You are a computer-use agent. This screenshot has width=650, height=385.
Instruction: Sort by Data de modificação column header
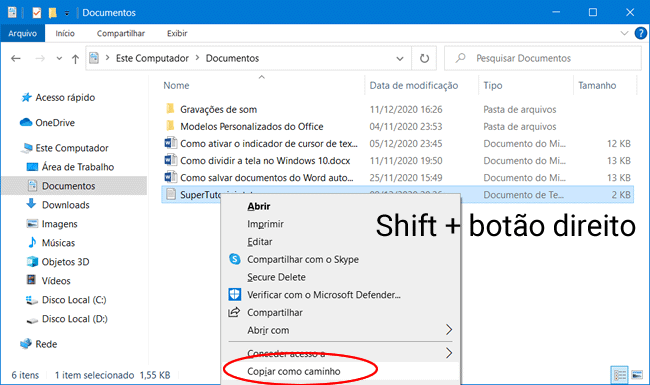[414, 85]
